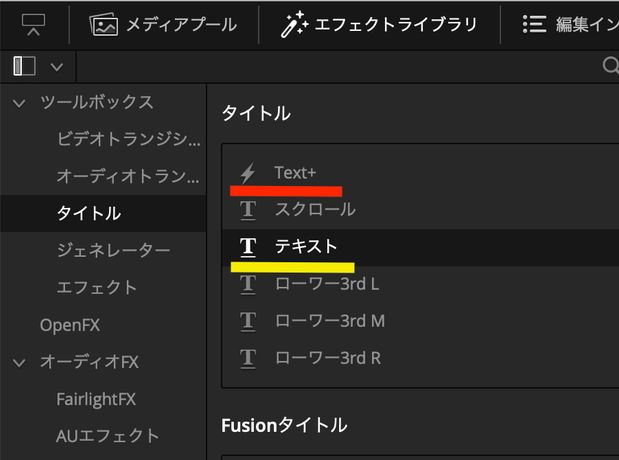Toggle the sidebar panel view icon
The image size is (619, 460).
[24, 66]
